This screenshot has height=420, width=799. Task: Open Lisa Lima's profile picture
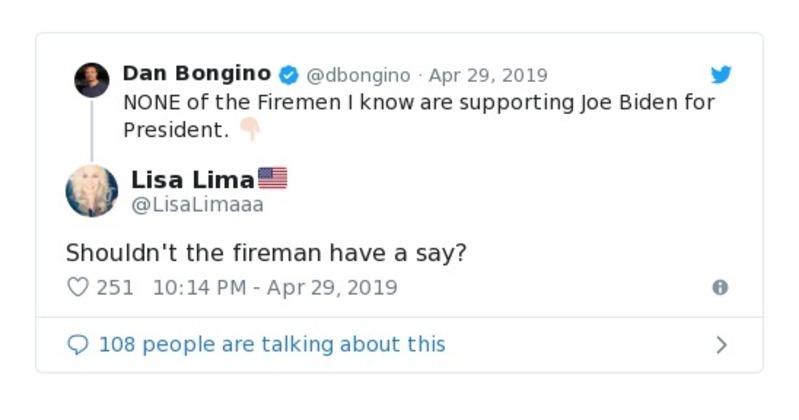[x=92, y=191]
